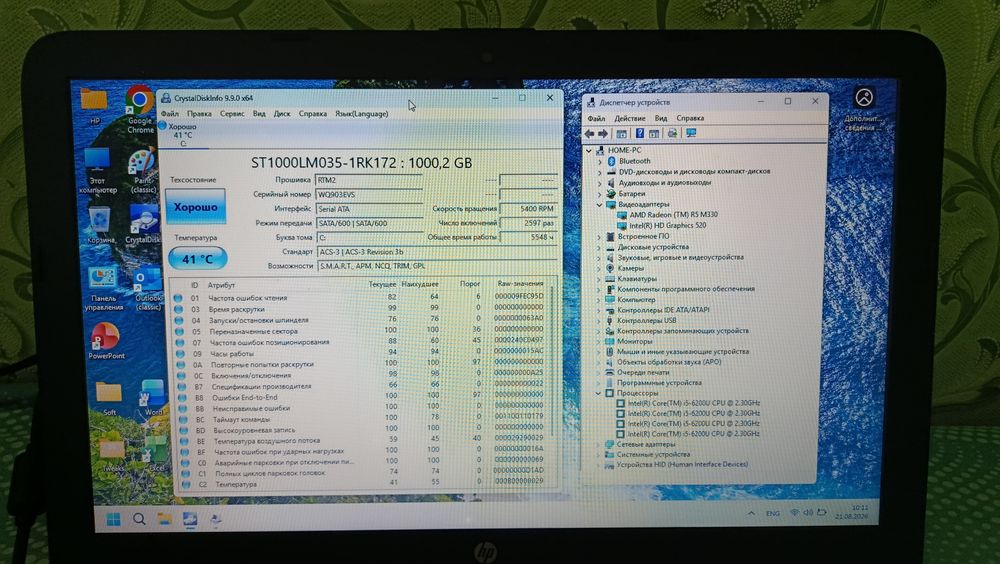Viewport: 1000px width, 564px height.
Task: Open Язык(Language) menu in CrystalDiskInfo
Action: pos(362,114)
